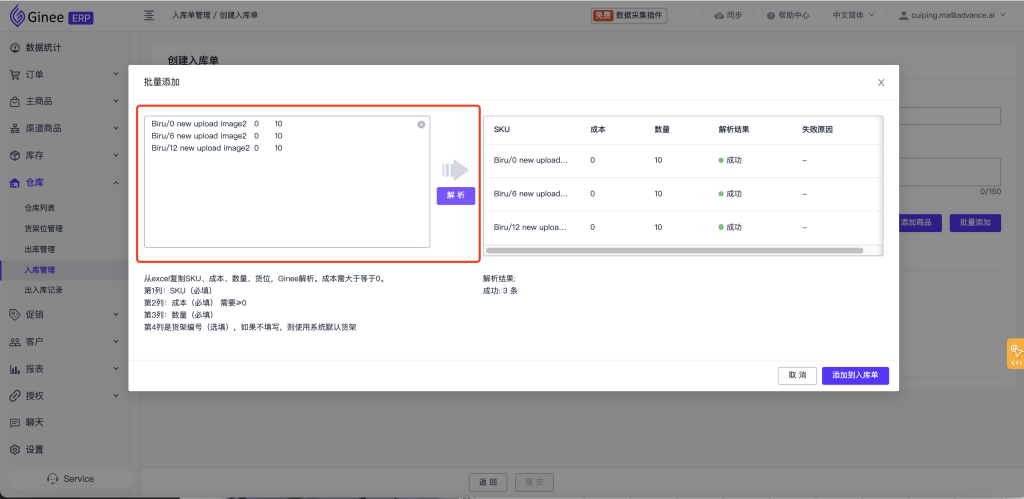Screen dimensions: 1024x499
Task: Open the 订单 cart icon in sidebar
Action: [15, 74]
